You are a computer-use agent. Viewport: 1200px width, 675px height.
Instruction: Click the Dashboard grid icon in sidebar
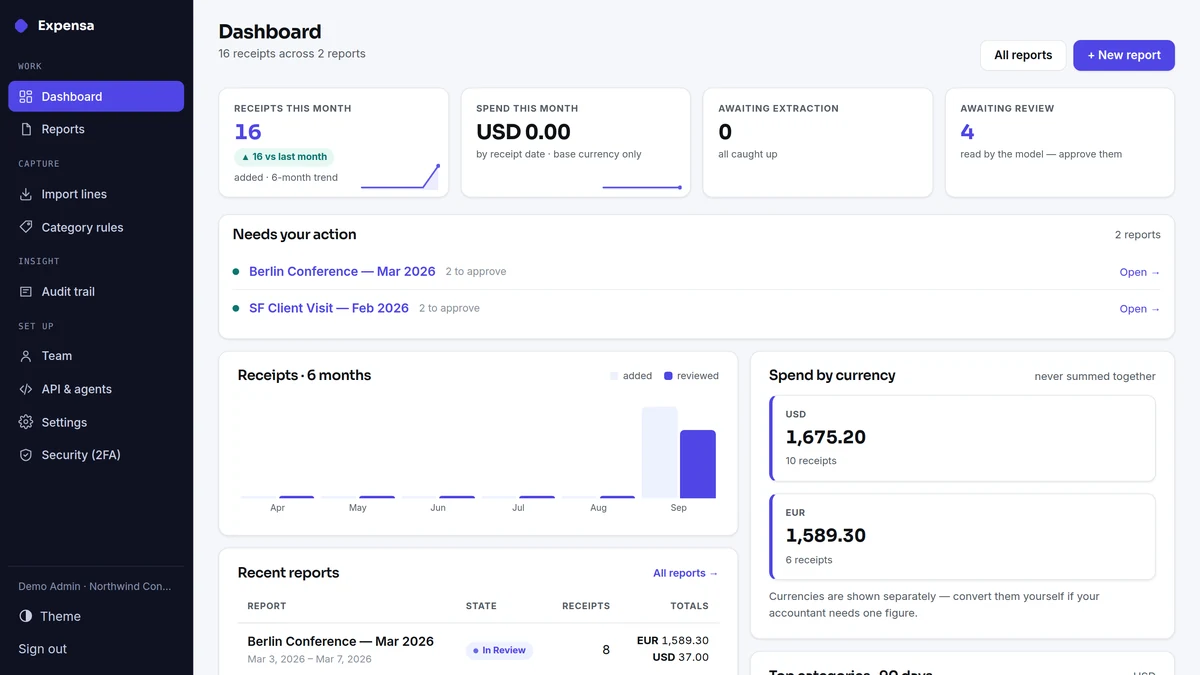(26, 97)
